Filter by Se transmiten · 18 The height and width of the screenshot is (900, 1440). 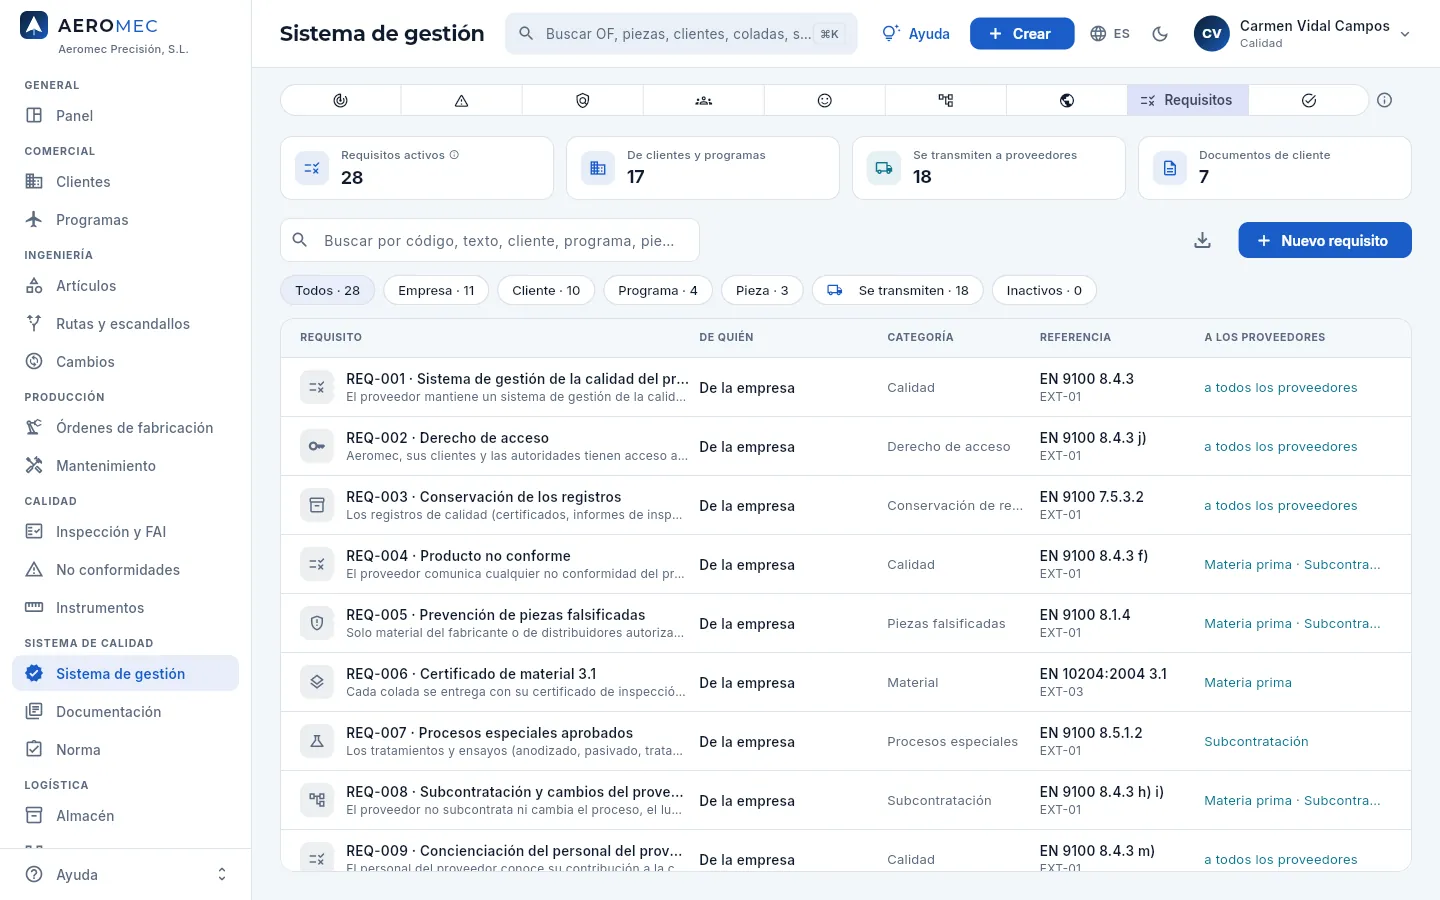898,291
